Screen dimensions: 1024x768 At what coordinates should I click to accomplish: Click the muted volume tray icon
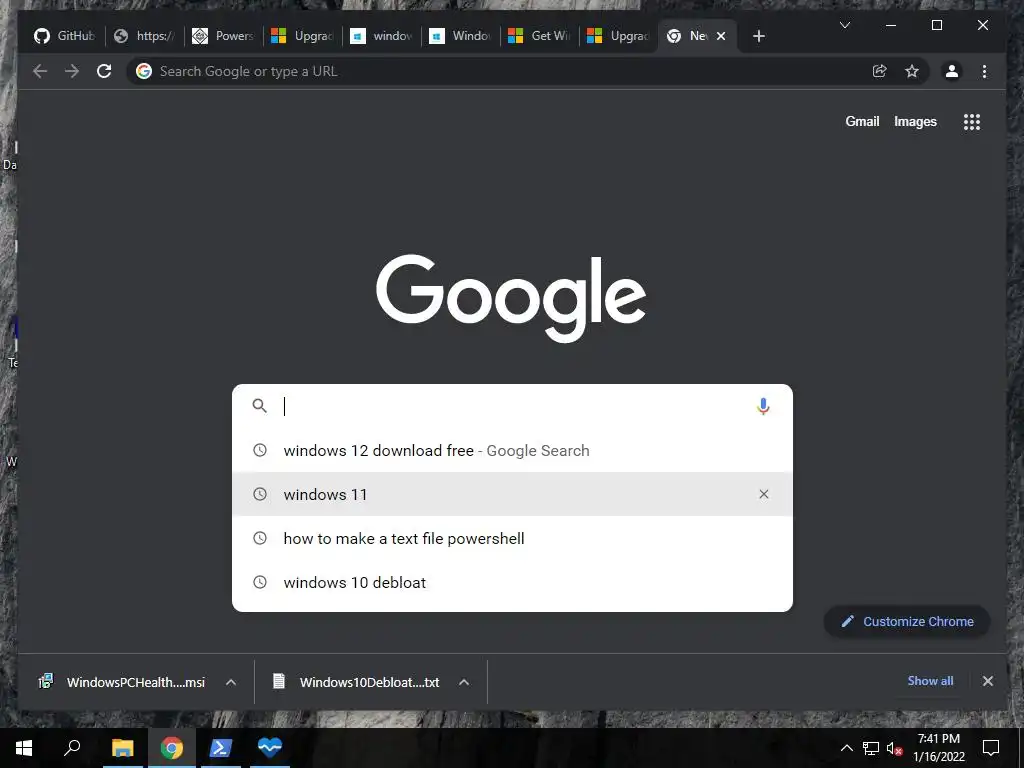894,748
